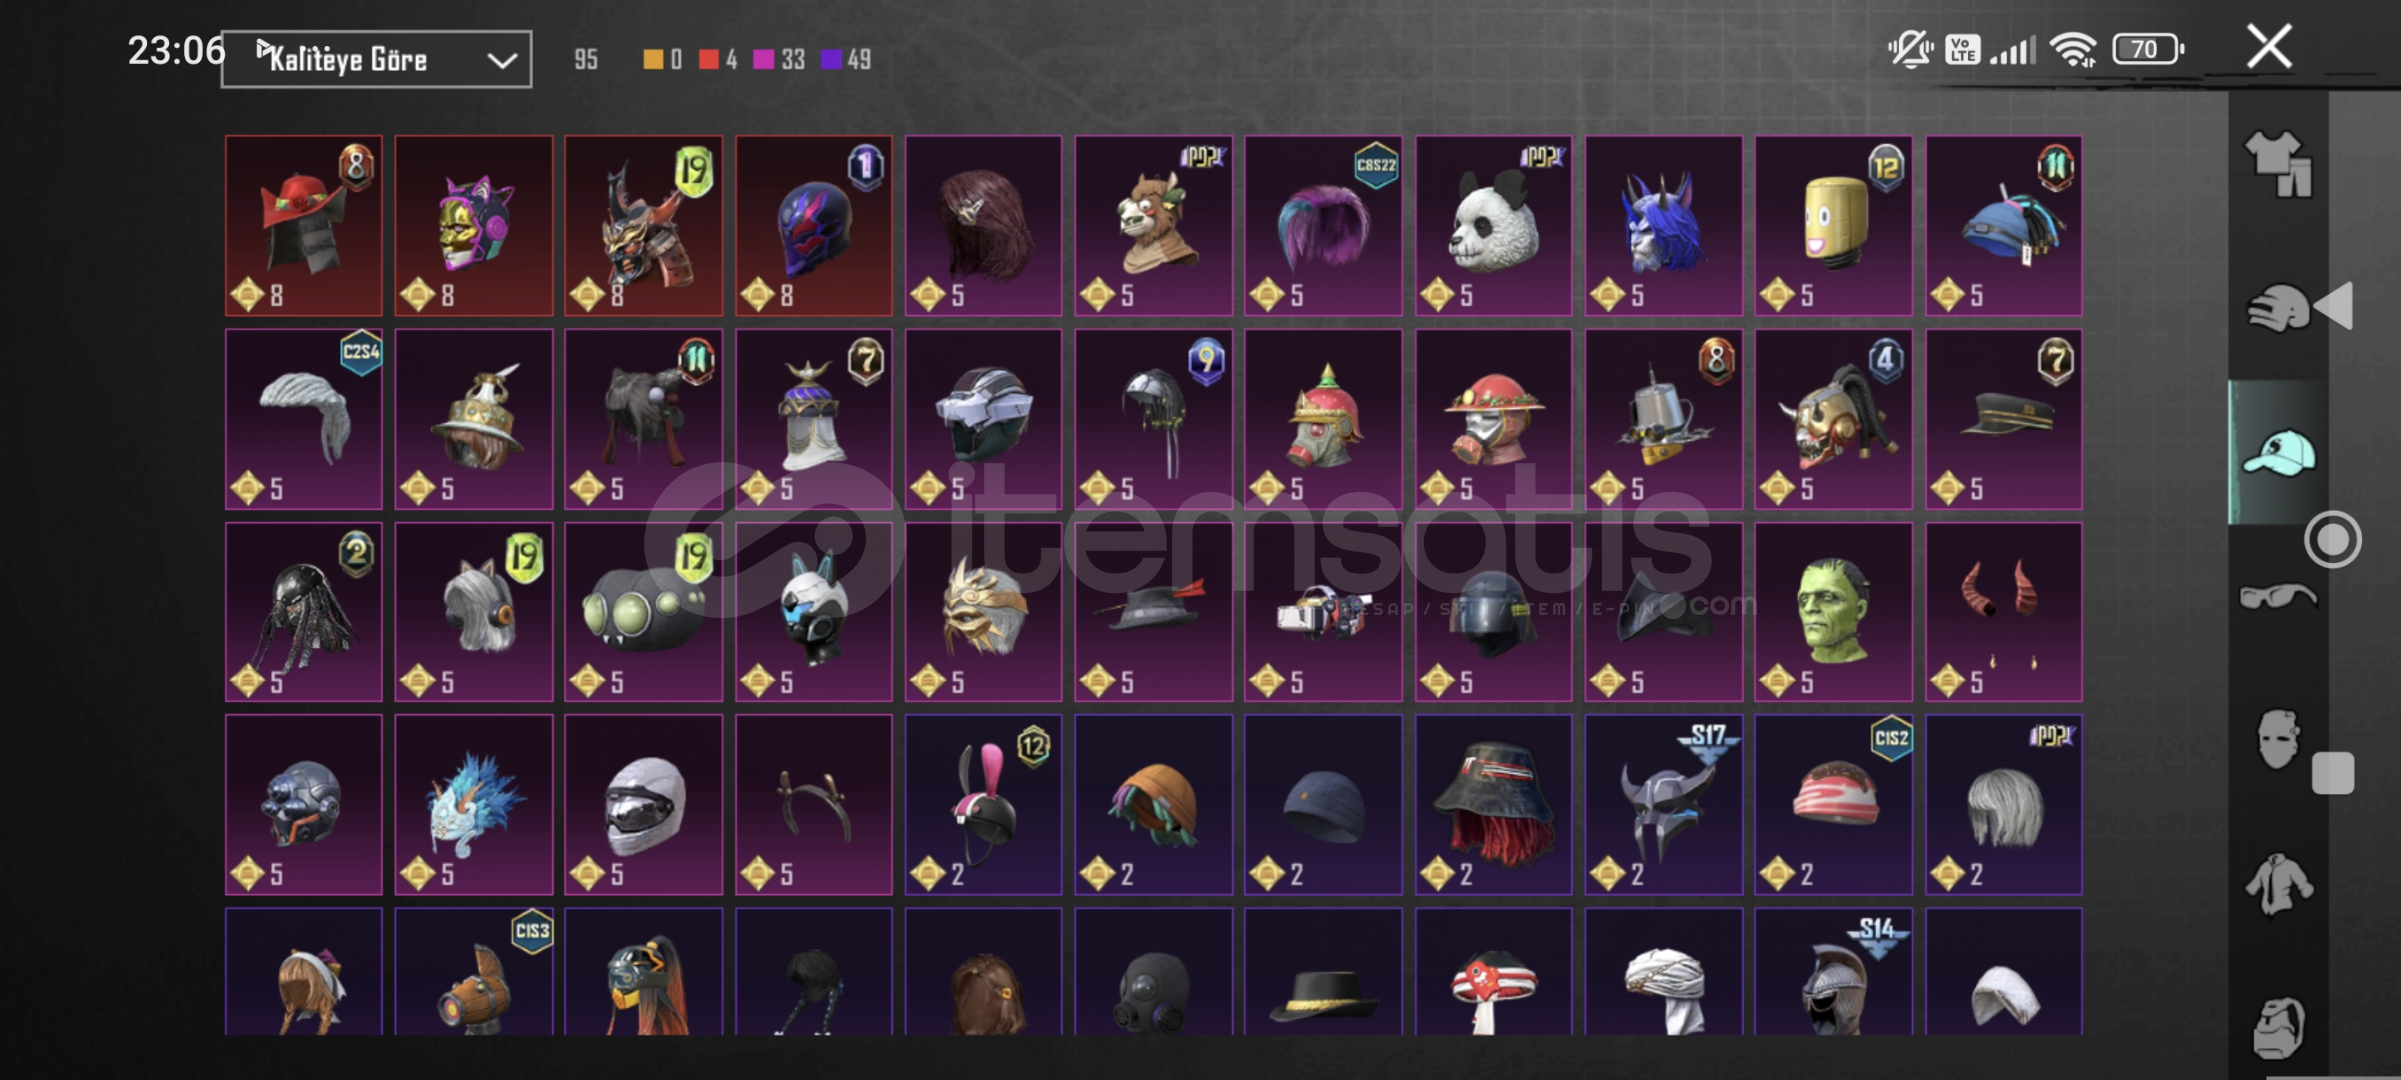Viewport: 2401px width, 1080px height.
Task: Select the green Frankenstein mask item
Action: tap(1833, 612)
